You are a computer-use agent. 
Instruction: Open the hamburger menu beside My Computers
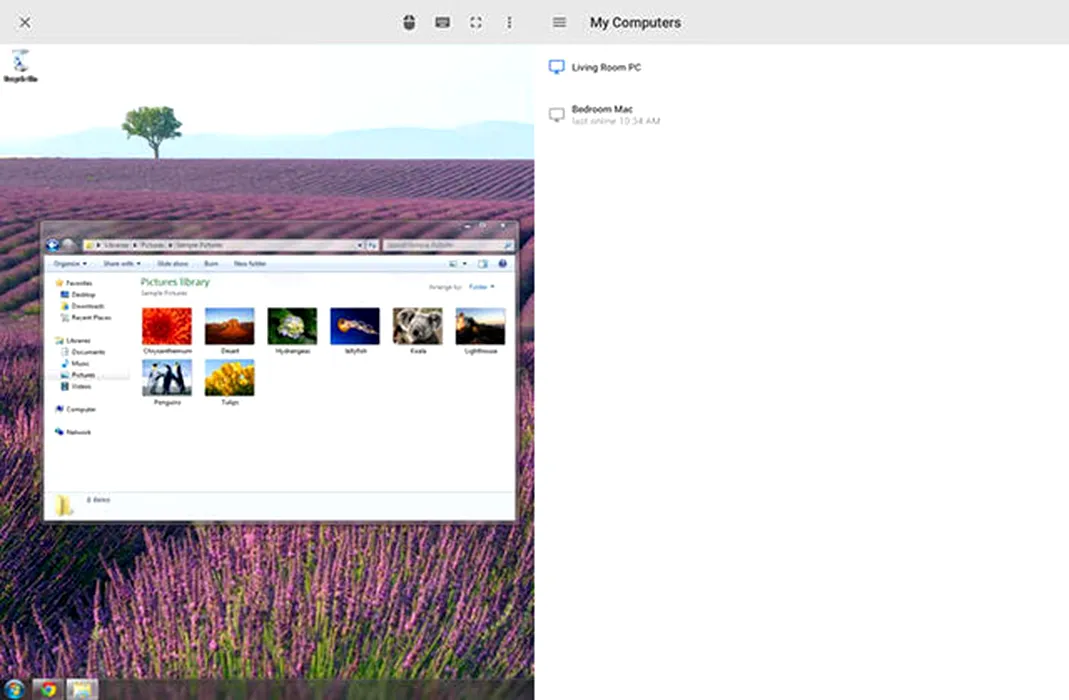pyautogui.click(x=559, y=22)
